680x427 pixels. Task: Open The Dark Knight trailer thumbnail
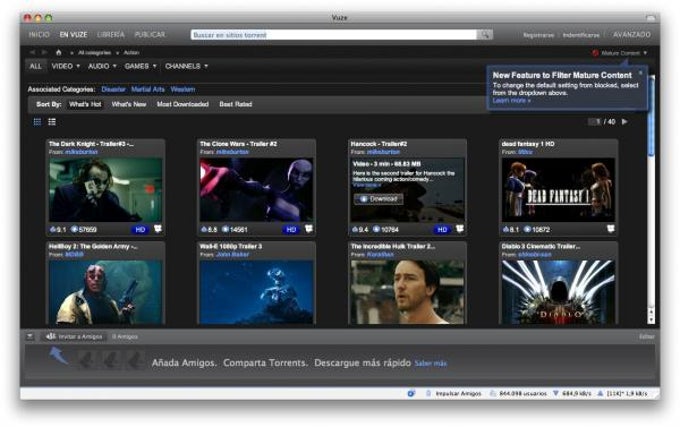click(x=105, y=189)
